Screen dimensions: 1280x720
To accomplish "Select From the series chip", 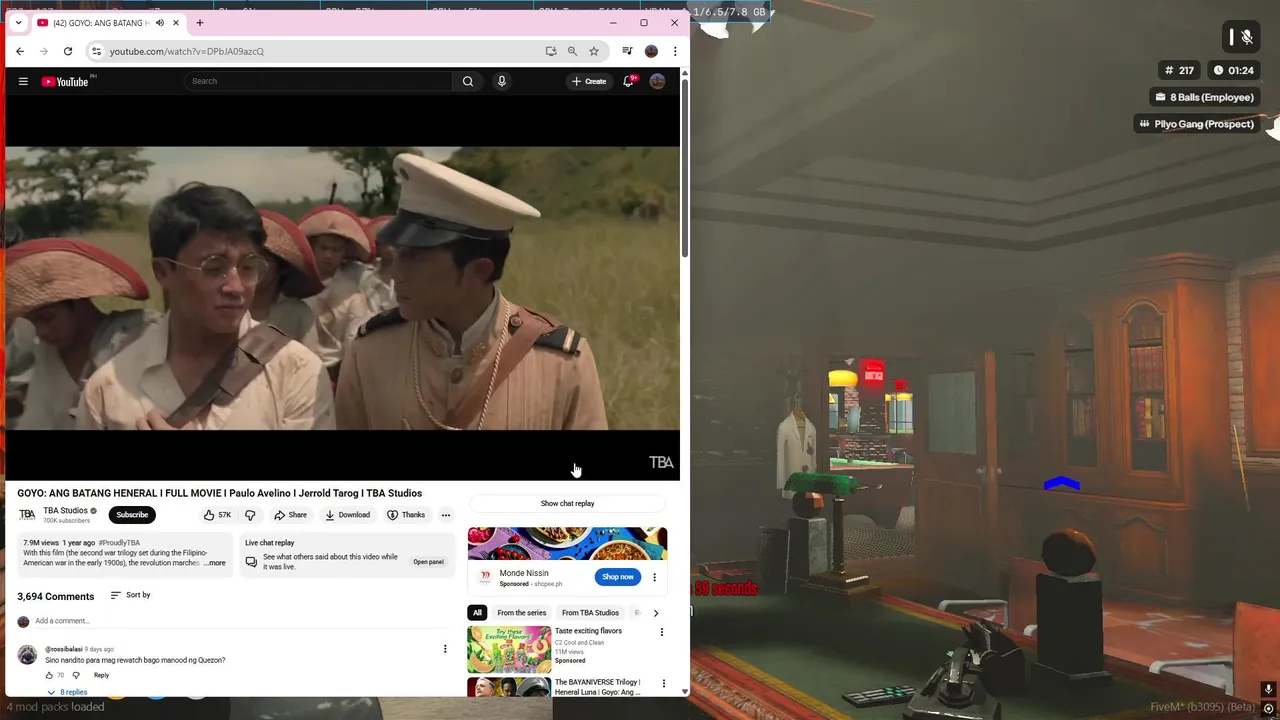I will 521,613.
